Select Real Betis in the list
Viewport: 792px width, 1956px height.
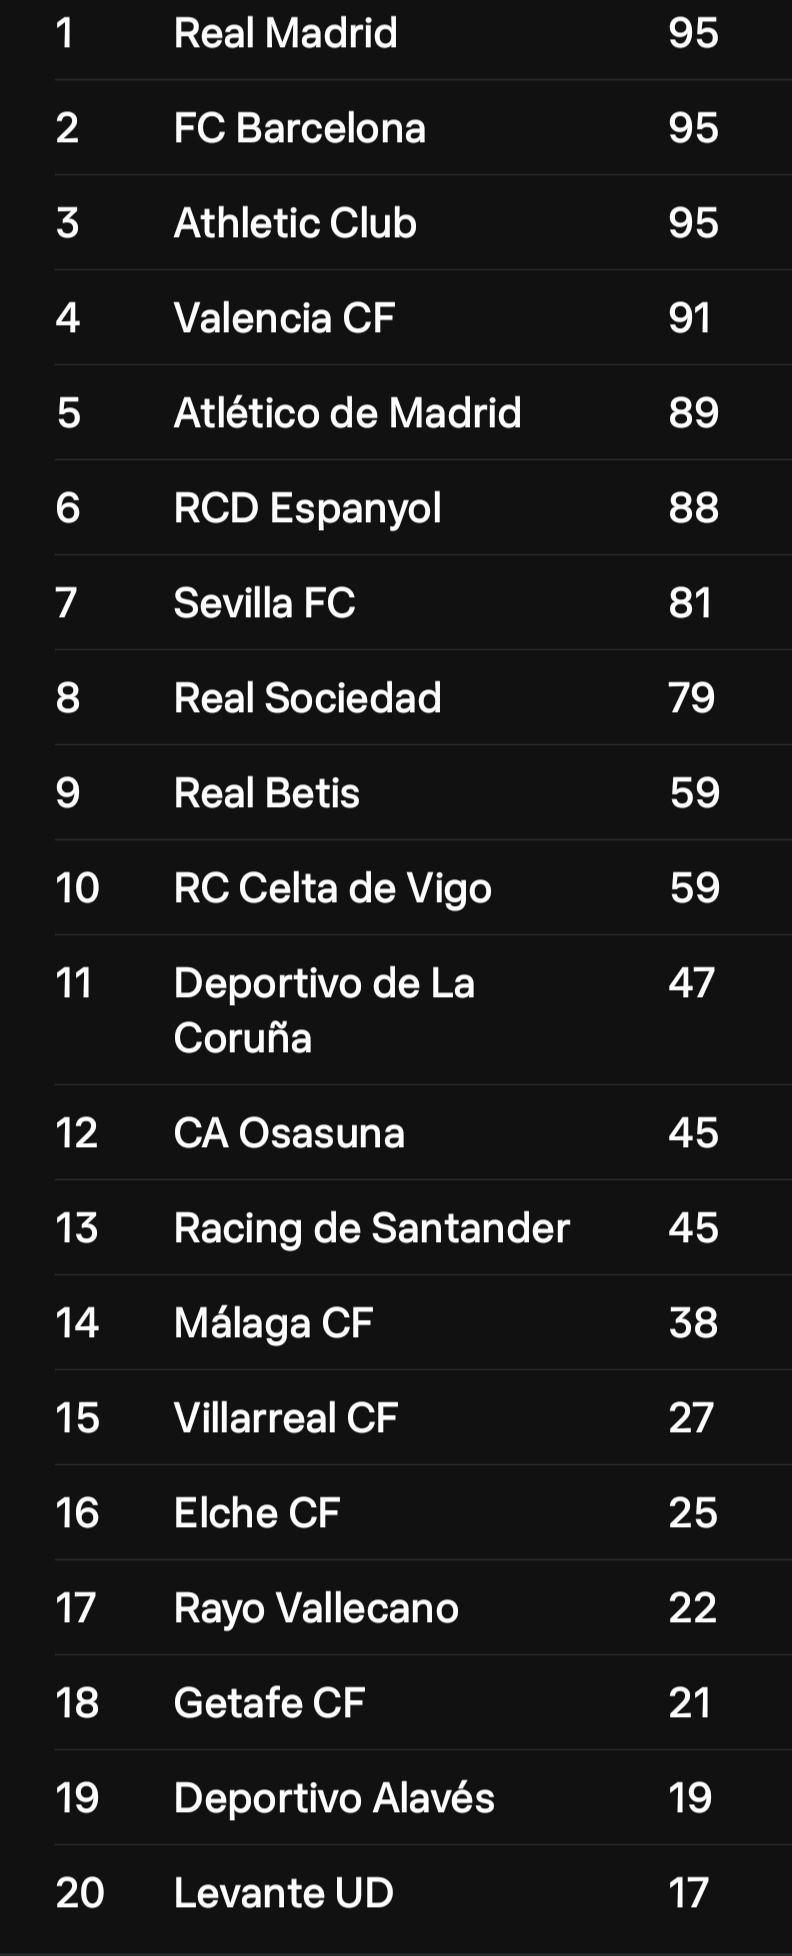[x=423, y=793]
